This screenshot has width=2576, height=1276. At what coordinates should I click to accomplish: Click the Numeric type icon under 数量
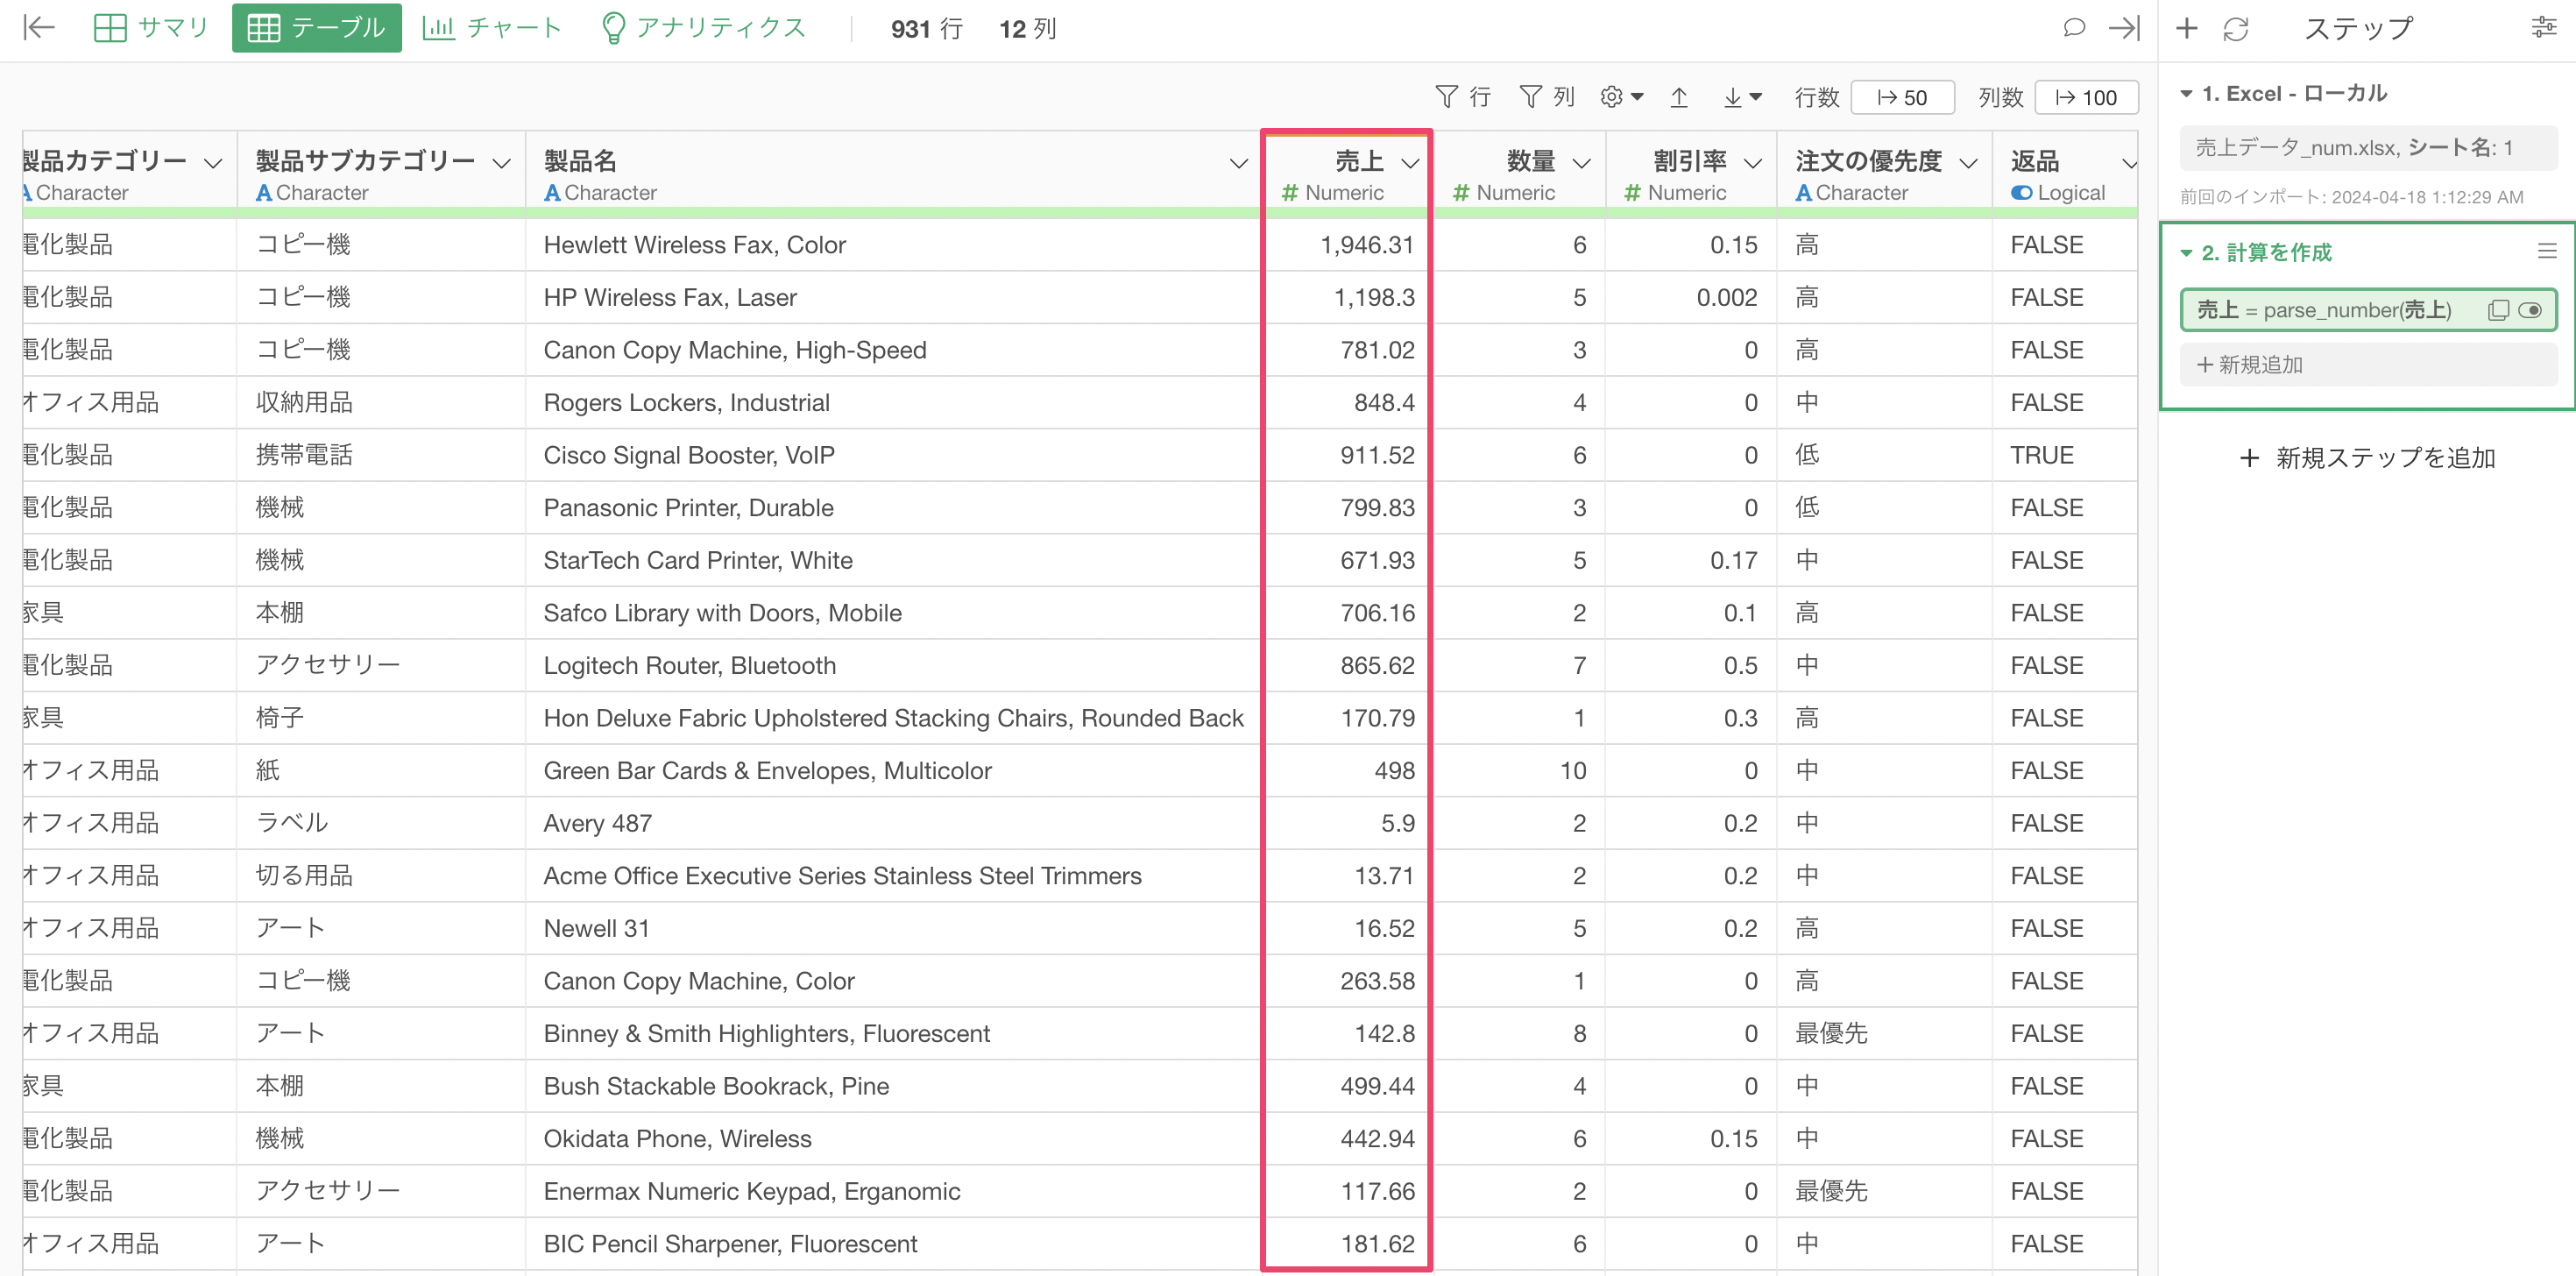click(x=1461, y=192)
